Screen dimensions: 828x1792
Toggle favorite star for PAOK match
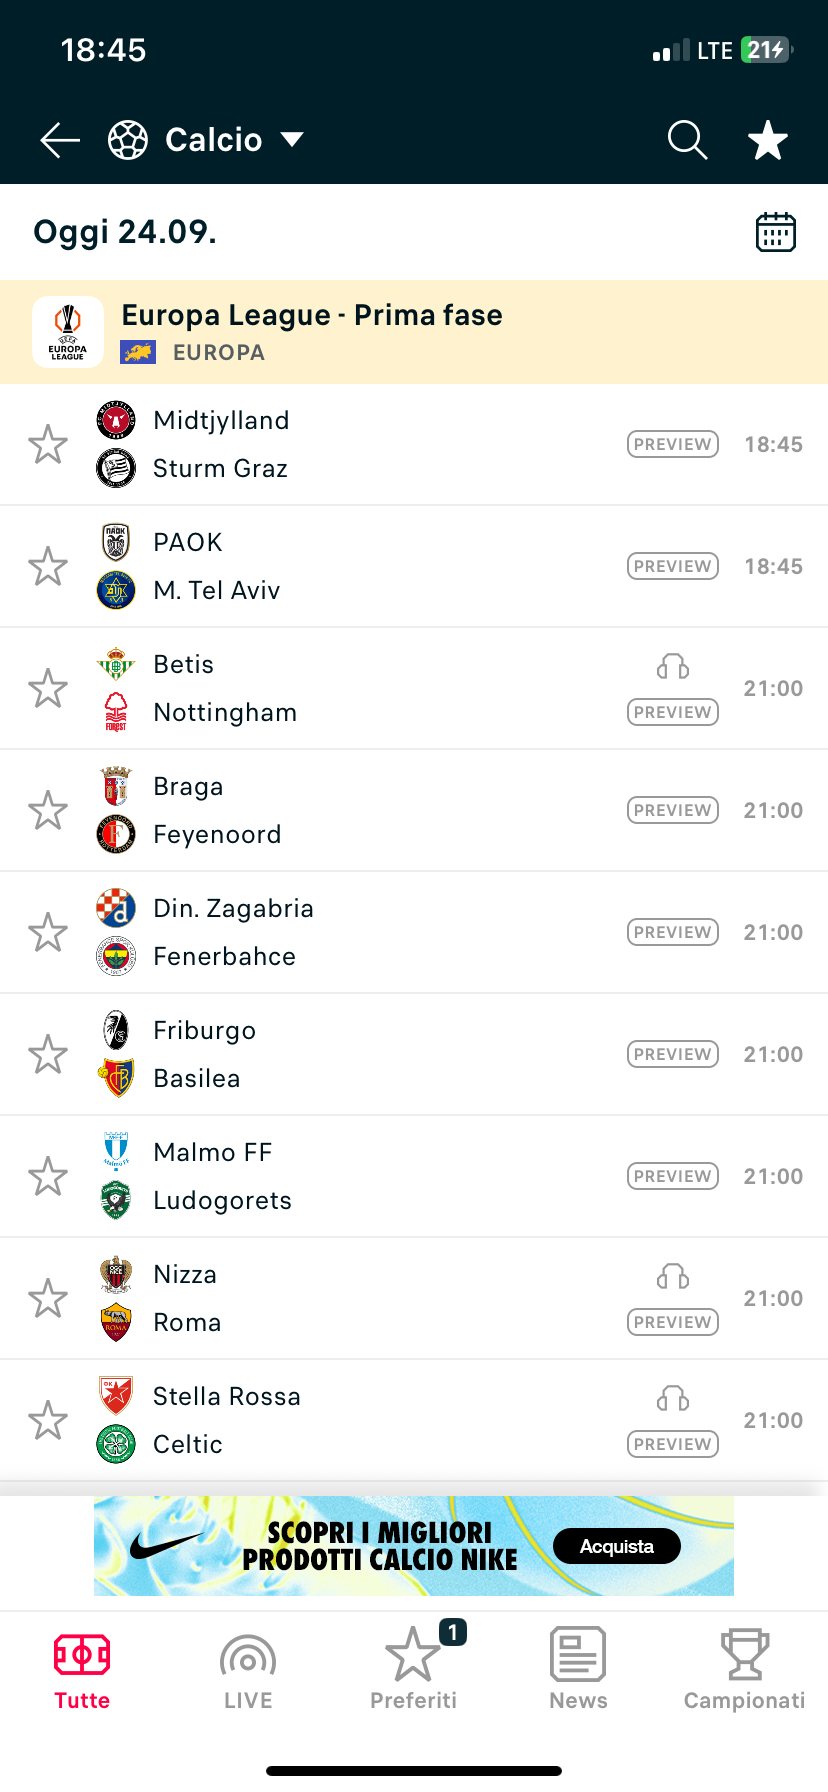tap(48, 566)
